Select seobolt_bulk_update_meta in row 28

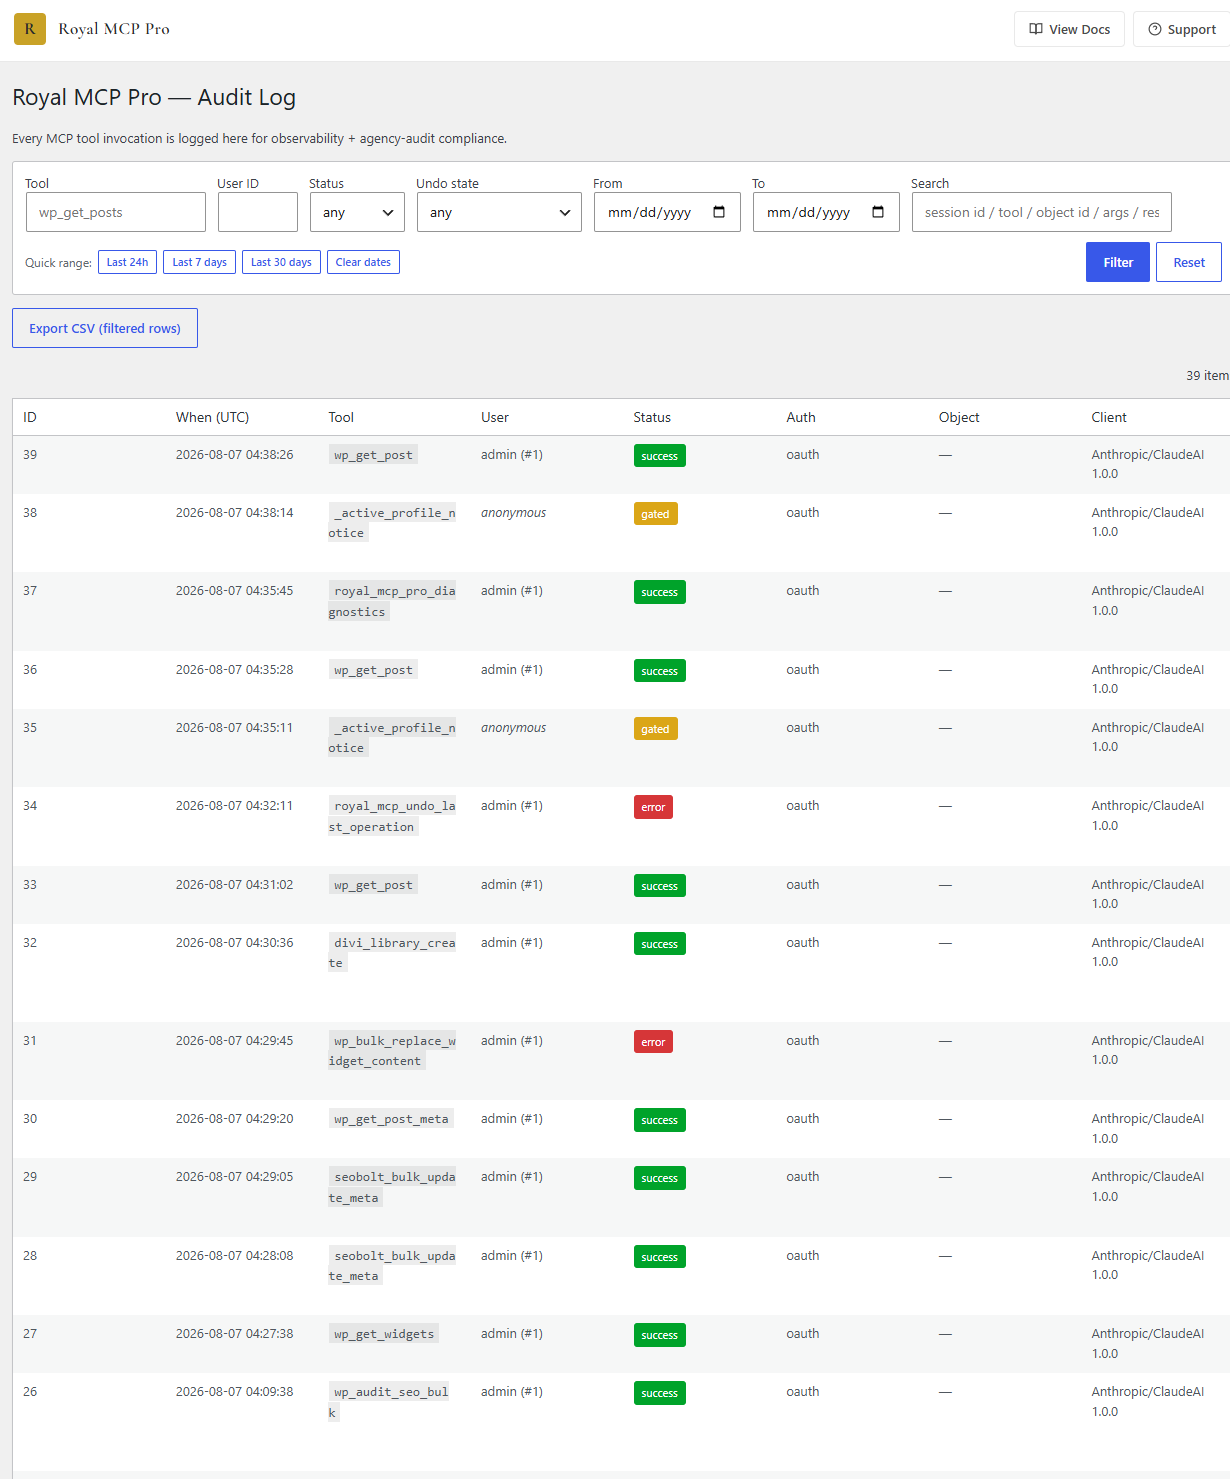pos(392,1266)
